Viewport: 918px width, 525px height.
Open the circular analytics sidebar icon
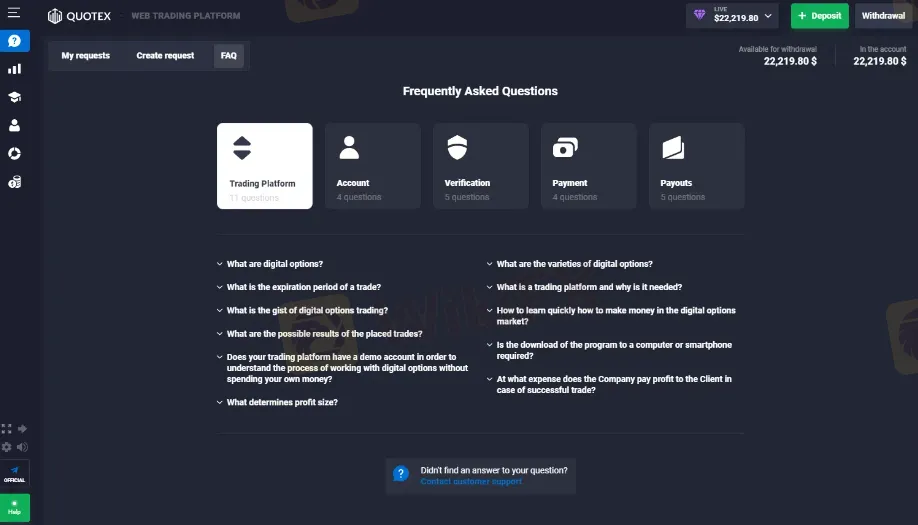pos(15,153)
